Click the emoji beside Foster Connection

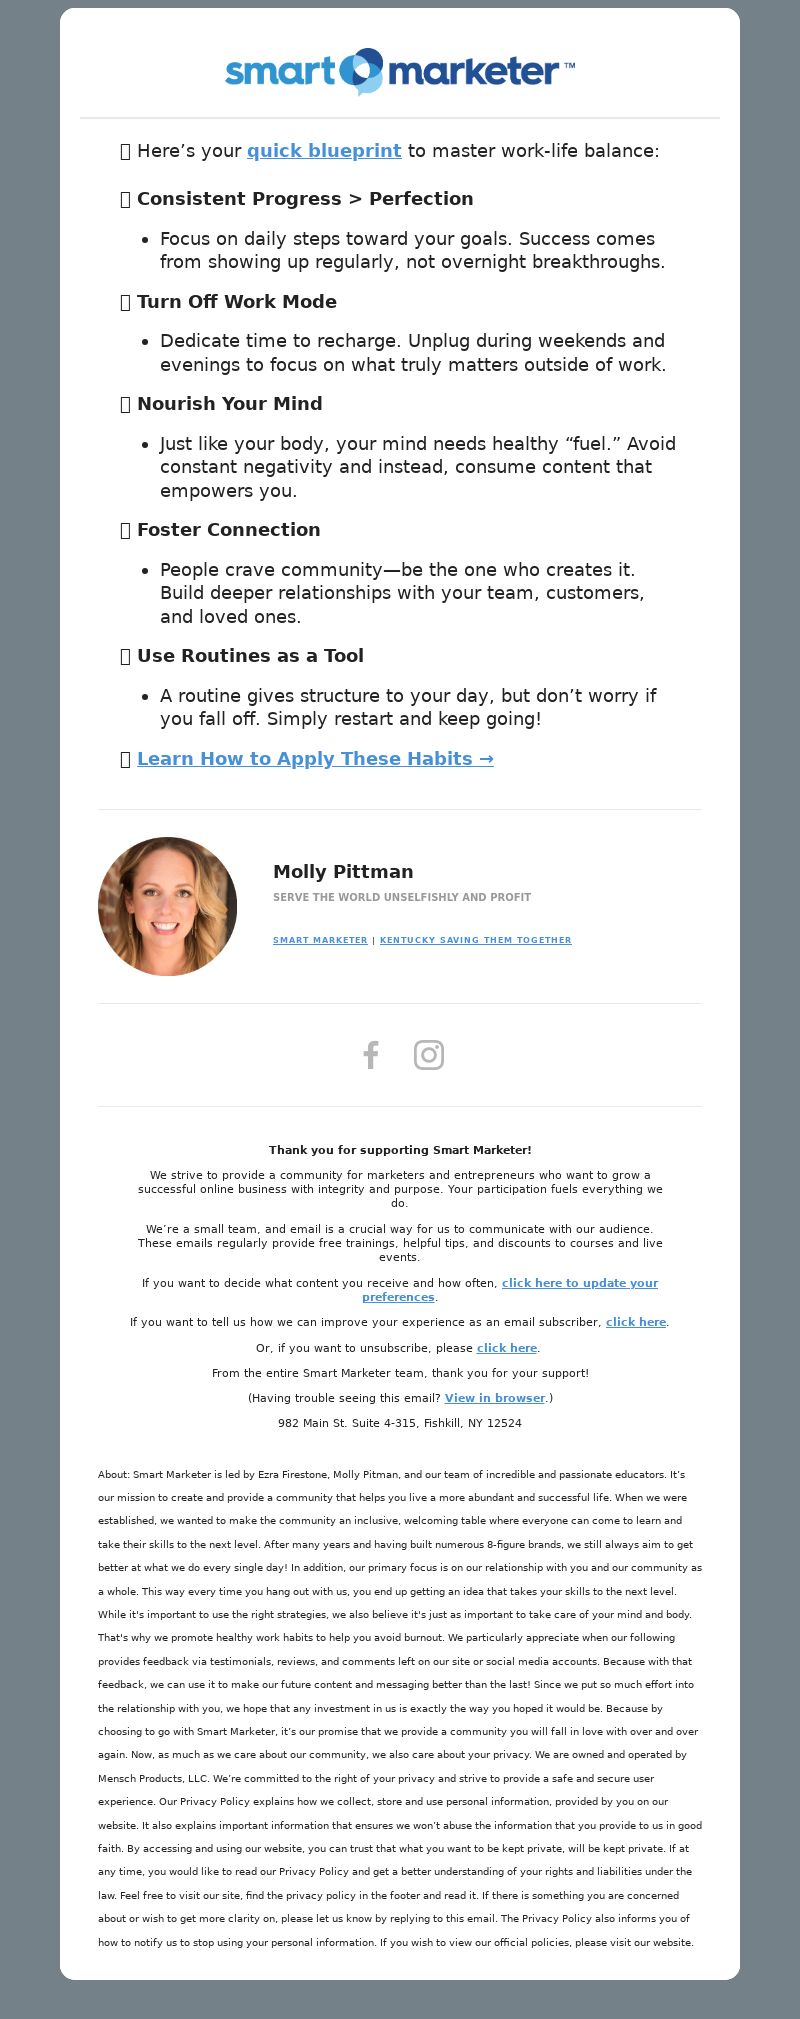[x=125, y=530]
